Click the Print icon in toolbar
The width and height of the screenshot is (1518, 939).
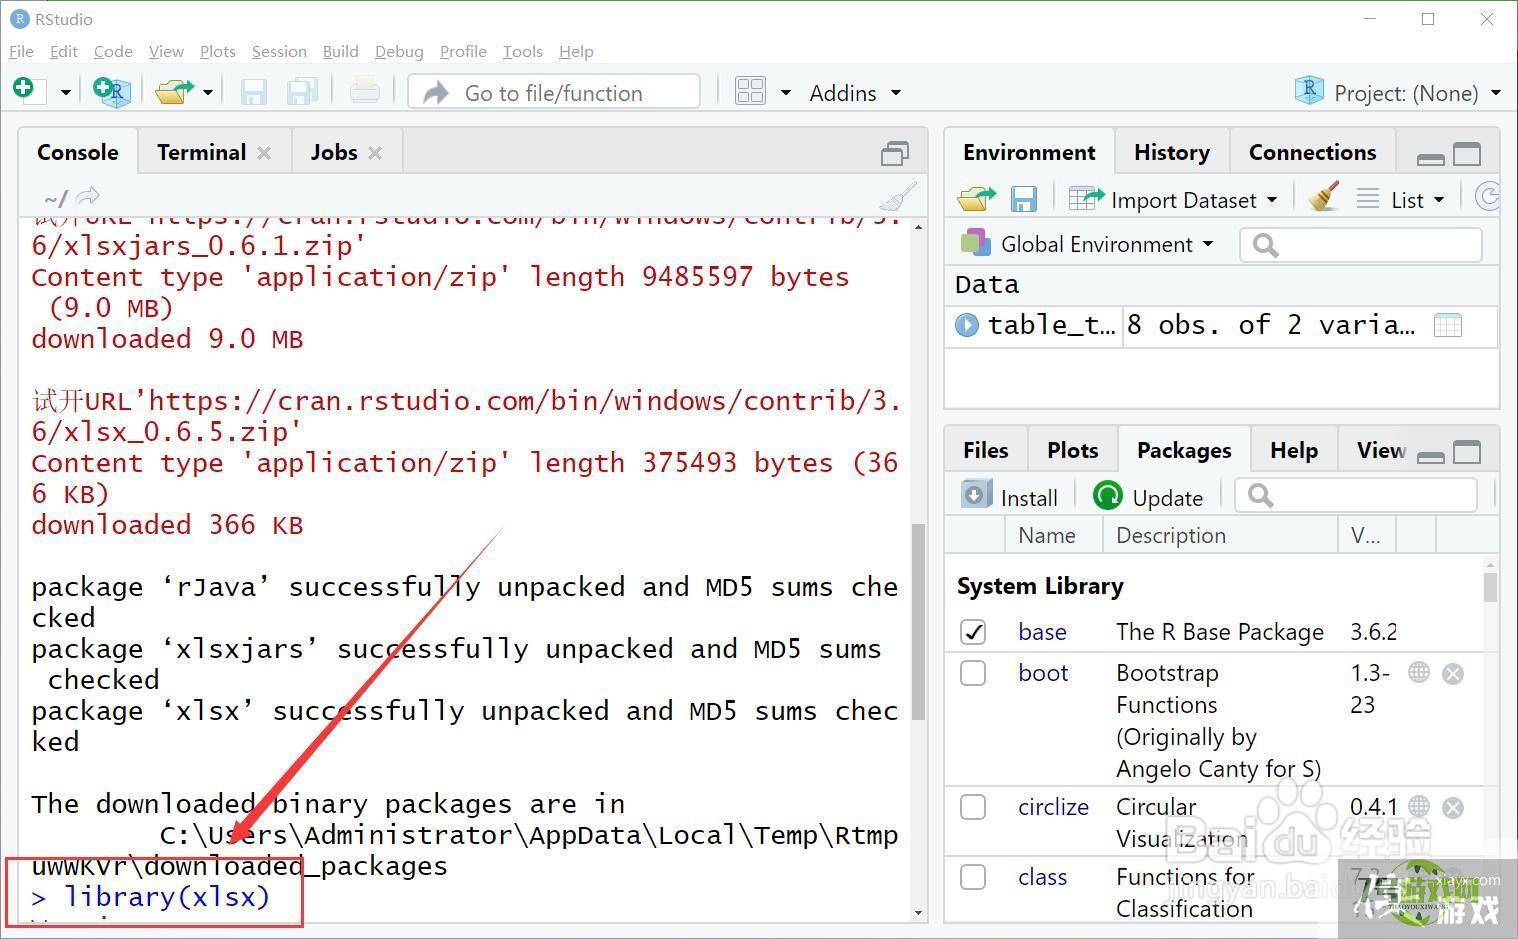tap(364, 91)
